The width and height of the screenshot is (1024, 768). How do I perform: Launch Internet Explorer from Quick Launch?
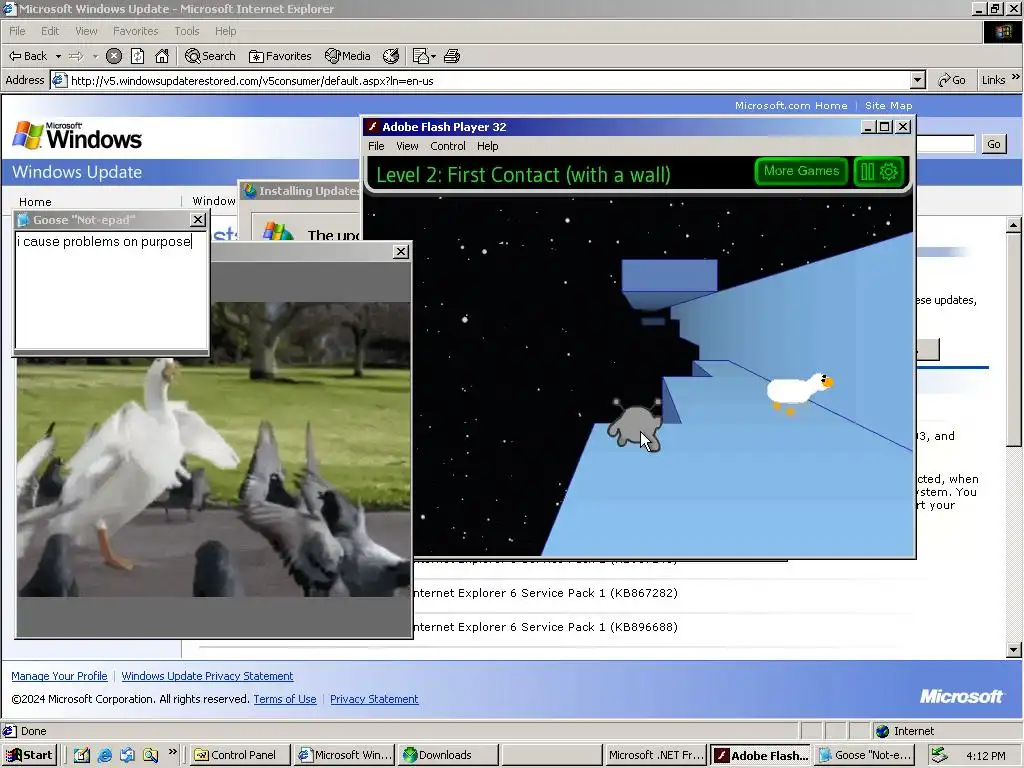tap(104, 755)
